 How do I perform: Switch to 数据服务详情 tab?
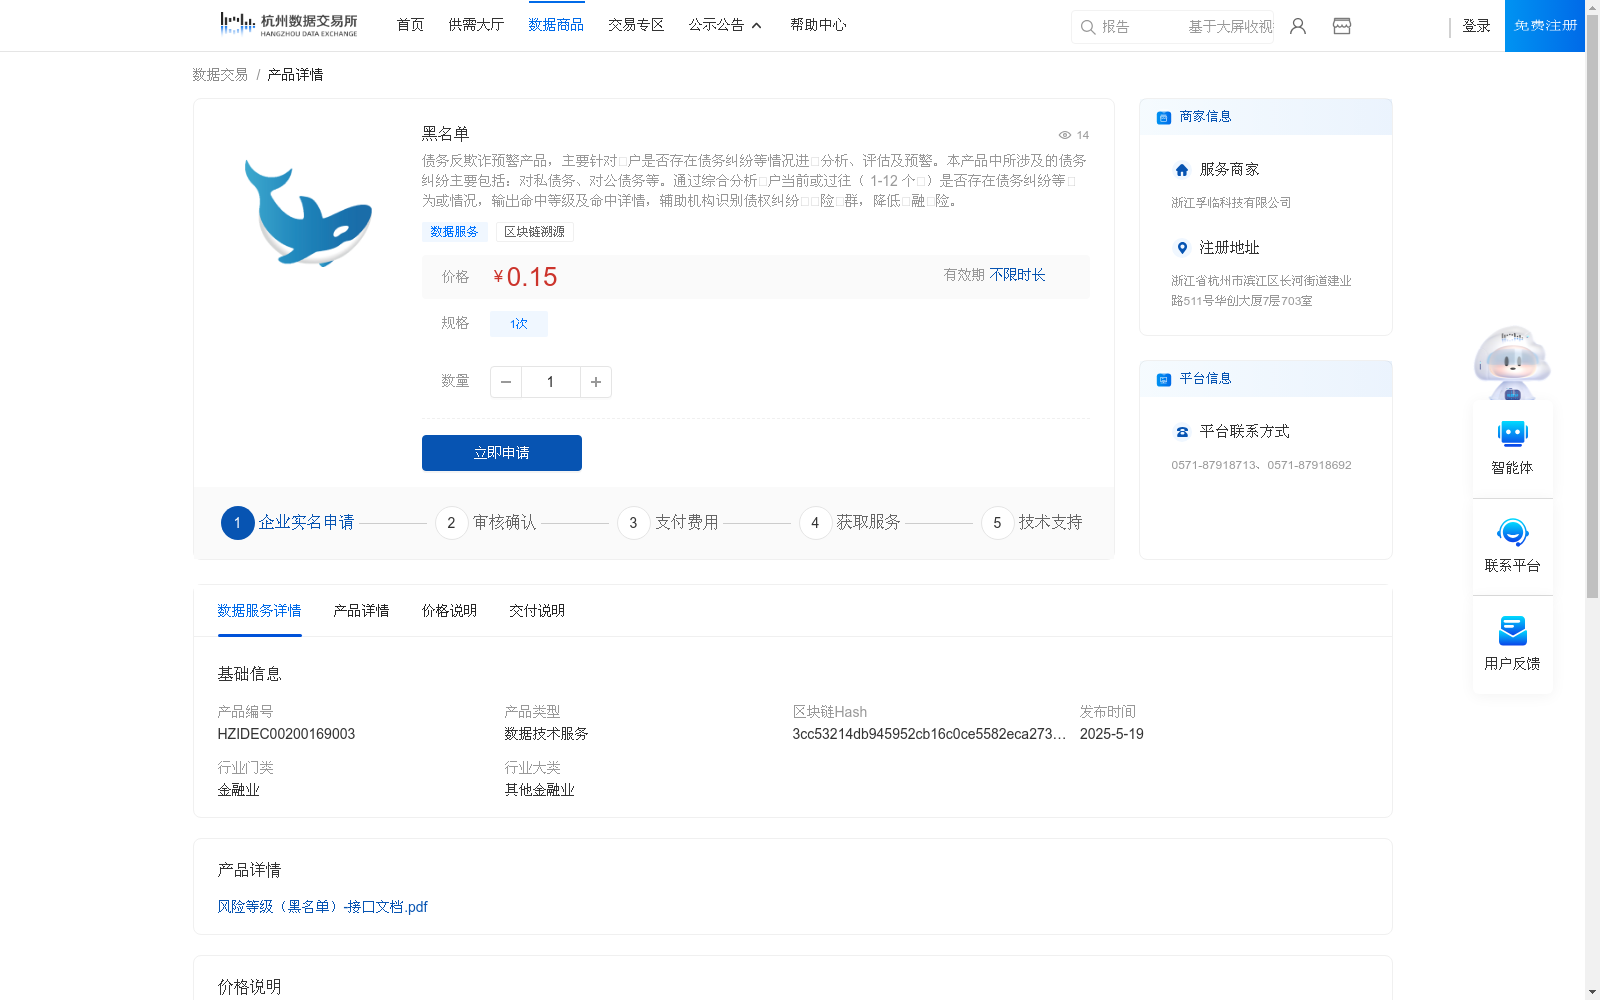(259, 611)
